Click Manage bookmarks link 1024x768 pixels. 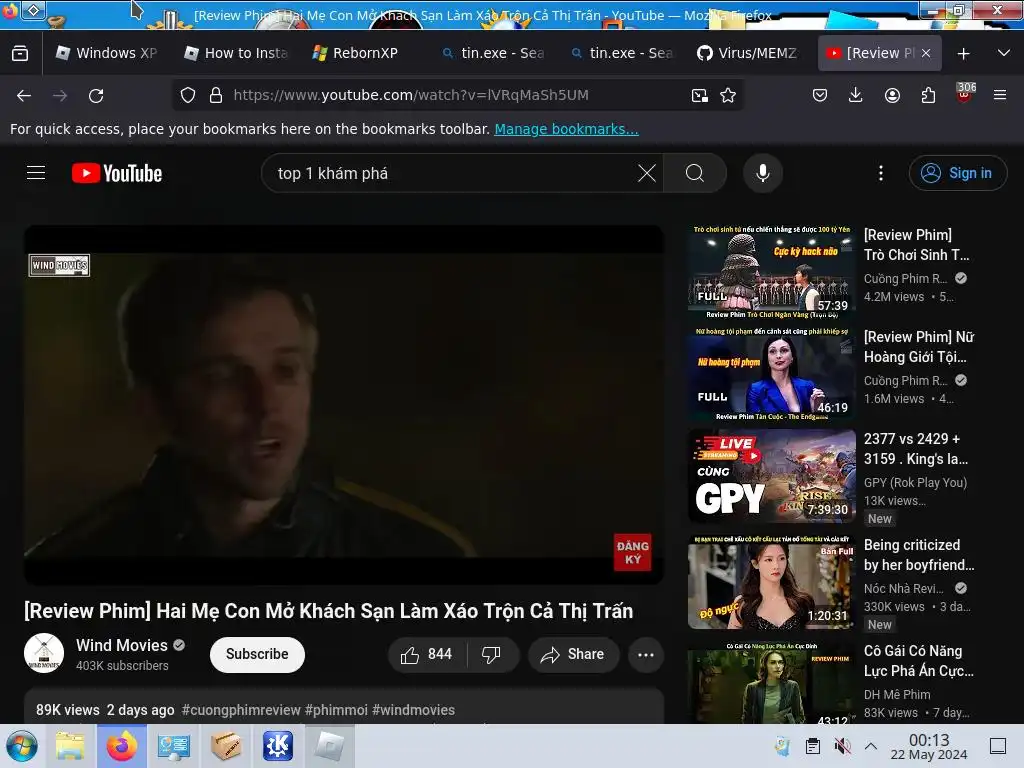coord(566,129)
